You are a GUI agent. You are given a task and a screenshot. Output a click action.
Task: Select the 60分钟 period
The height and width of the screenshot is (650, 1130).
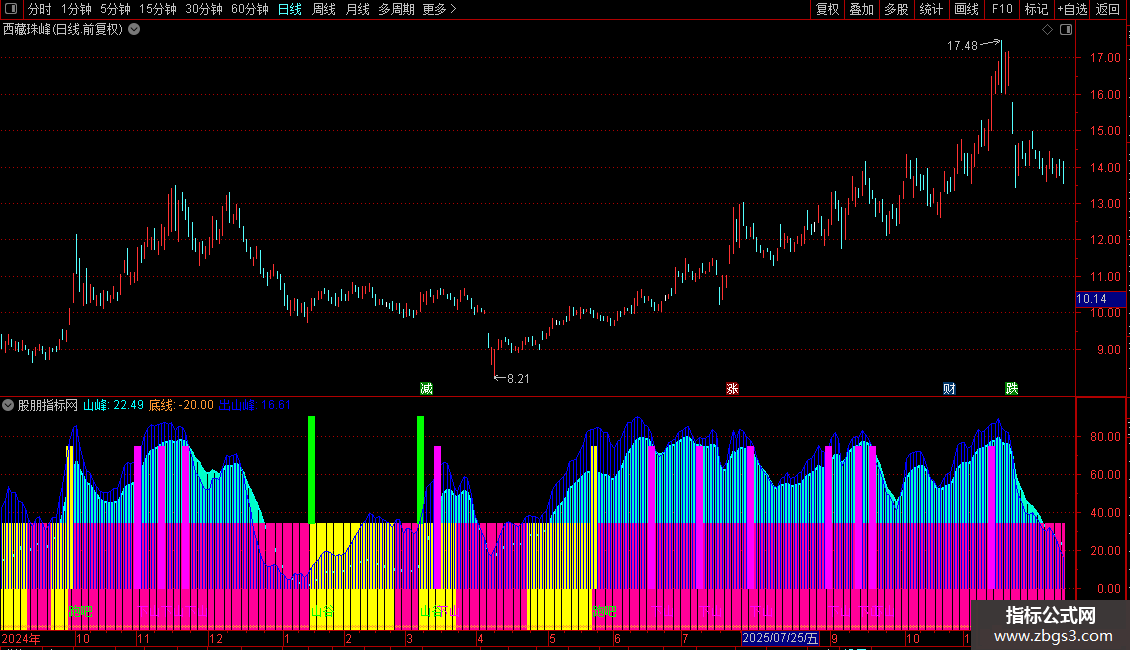tap(249, 9)
